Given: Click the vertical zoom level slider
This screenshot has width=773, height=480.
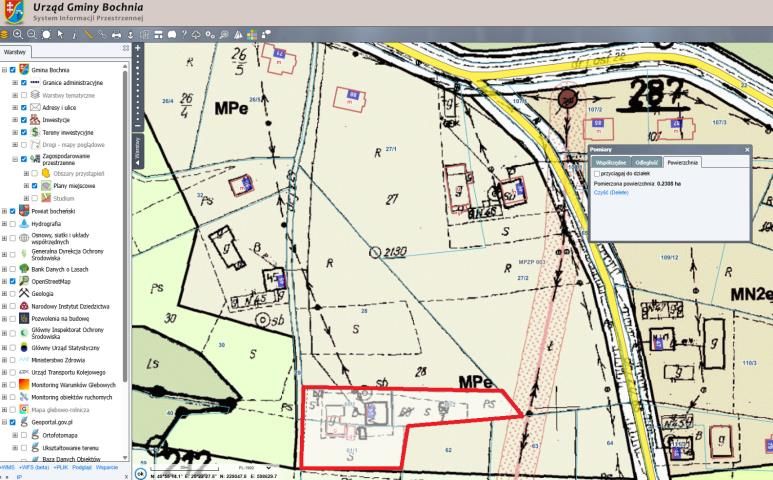Looking at the screenshot, I should pos(138,89).
